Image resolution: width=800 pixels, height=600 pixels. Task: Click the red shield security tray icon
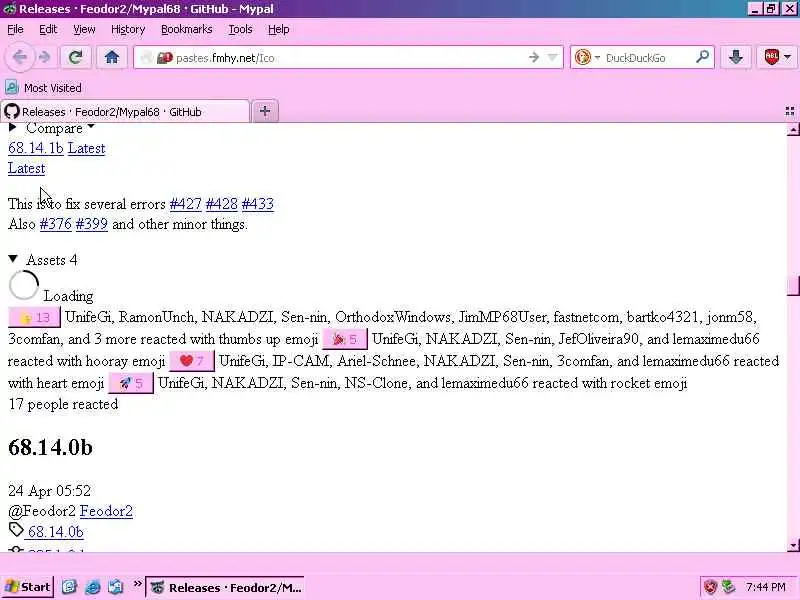click(710, 587)
